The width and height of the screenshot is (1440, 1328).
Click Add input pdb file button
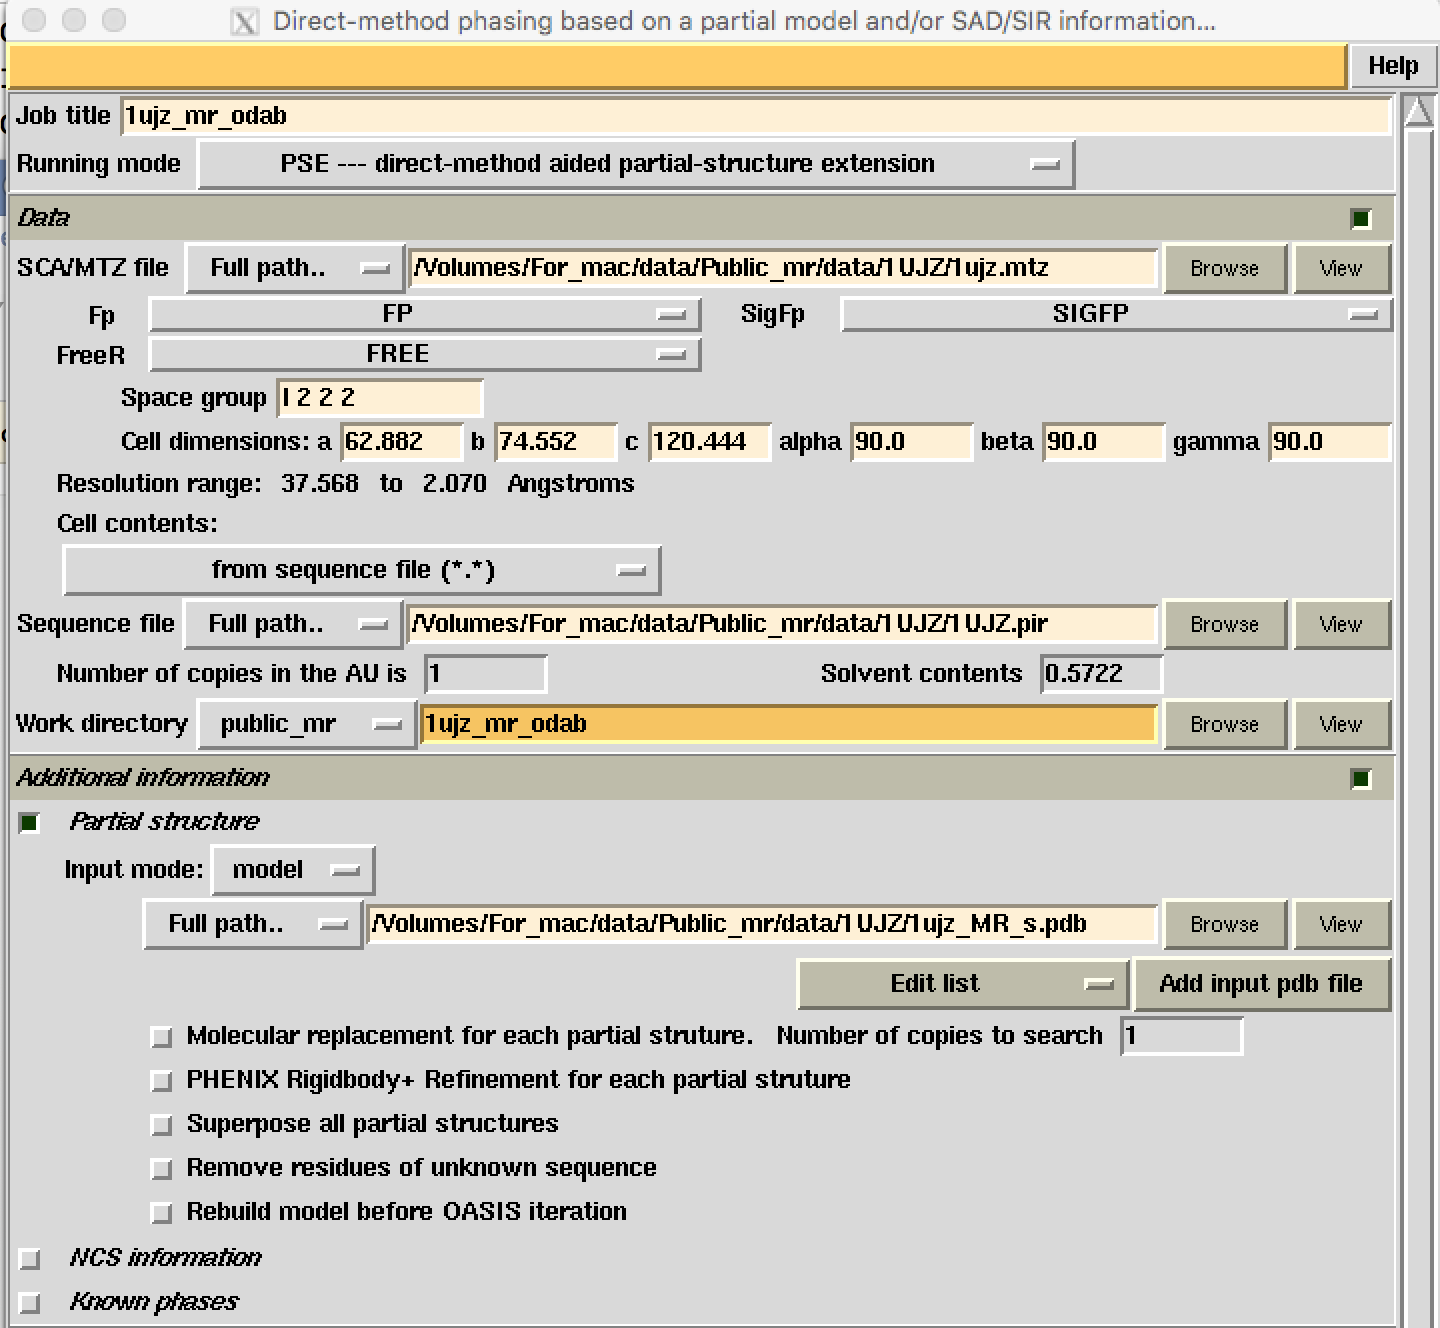1260,984
